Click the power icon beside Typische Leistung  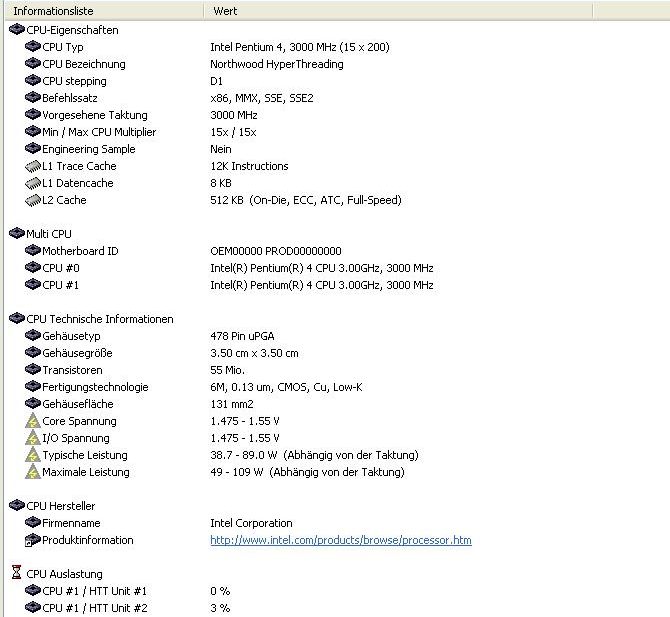coord(32,455)
